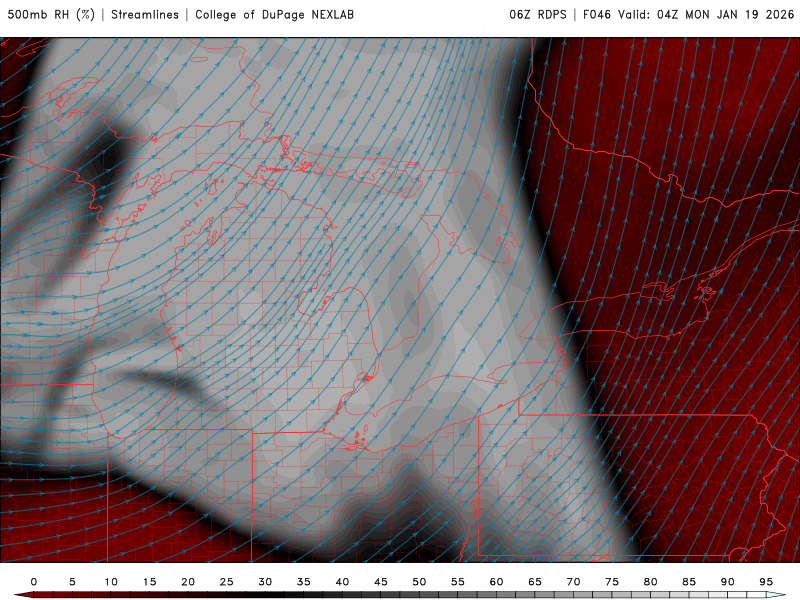Click 'College of DuPage NEXLAB' text
Screen dimensions: 800x600
point(274,14)
